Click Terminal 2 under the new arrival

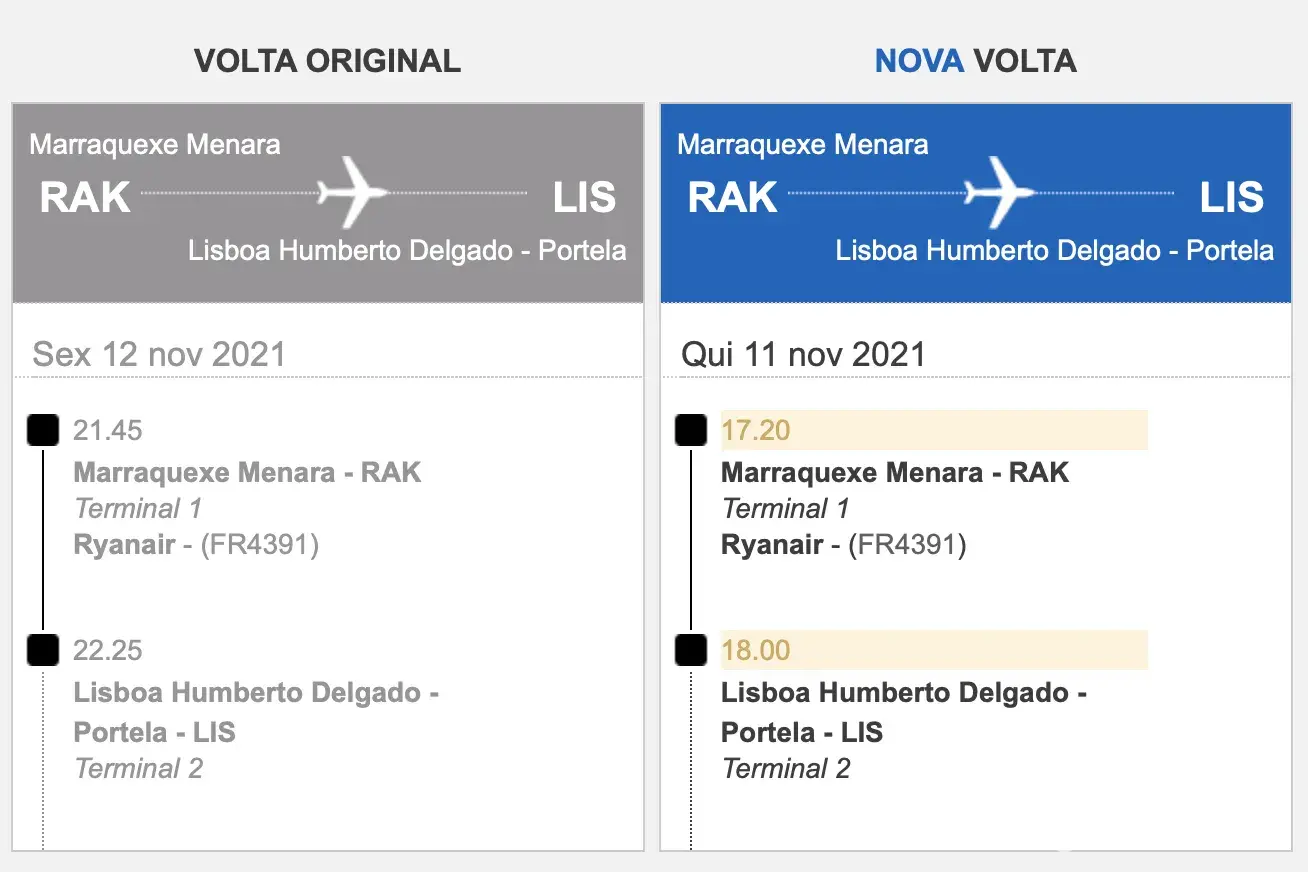pyautogui.click(x=786, y=769)
